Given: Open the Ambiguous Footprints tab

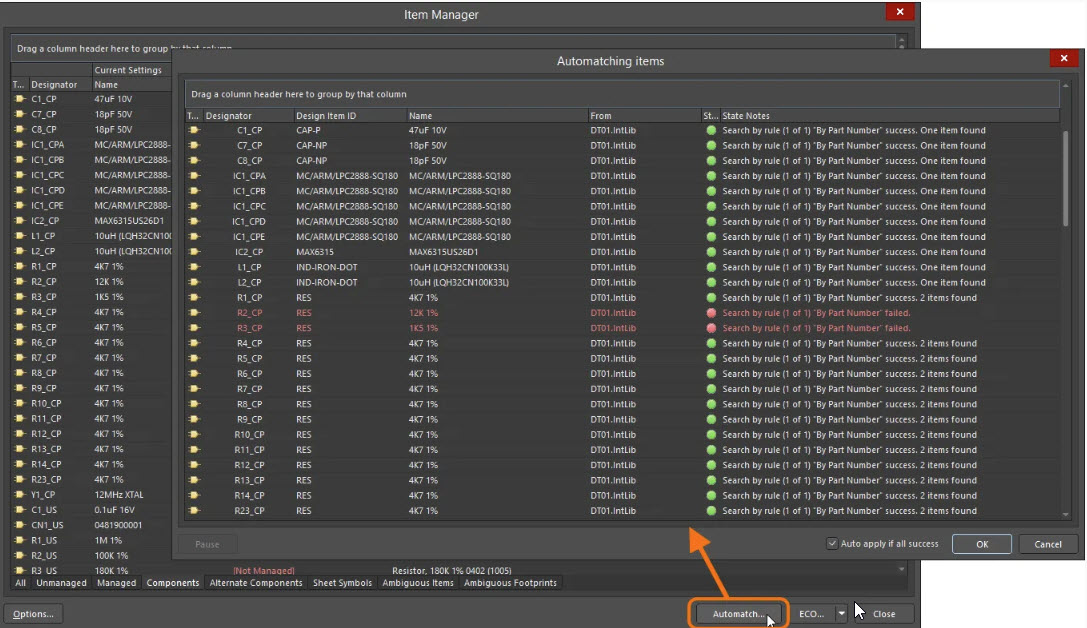Looking at the screenshot, I should coord(510,583).
